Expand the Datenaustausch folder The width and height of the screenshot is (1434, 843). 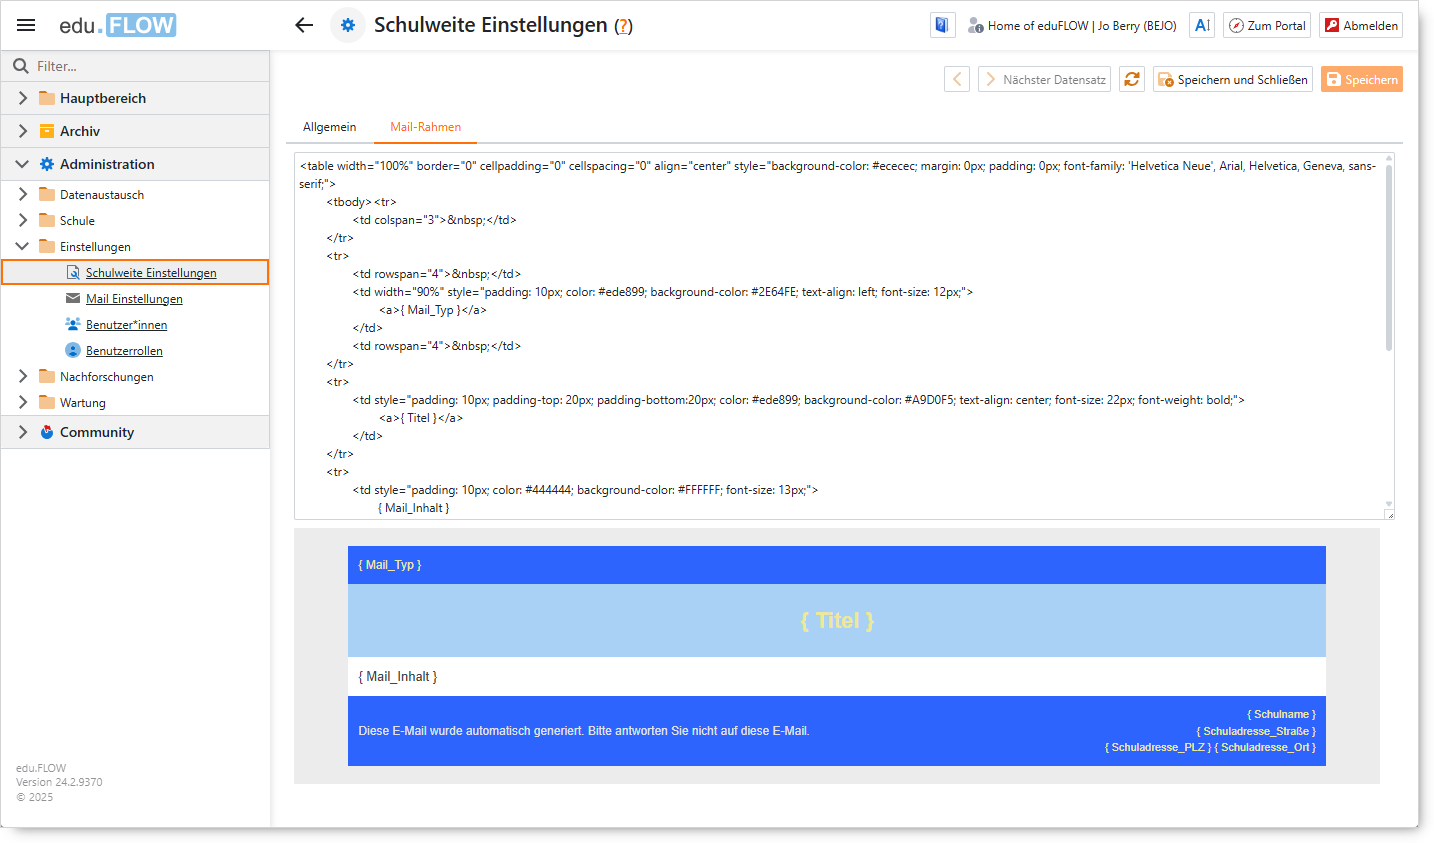click(22, 194)
